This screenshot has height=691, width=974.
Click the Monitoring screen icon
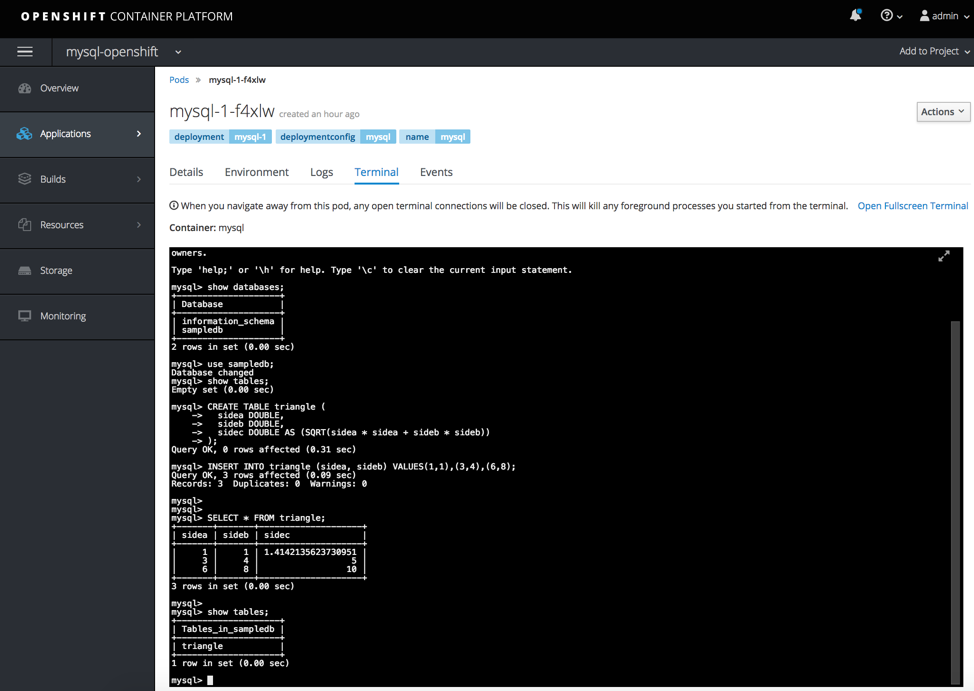coord(25,316)
